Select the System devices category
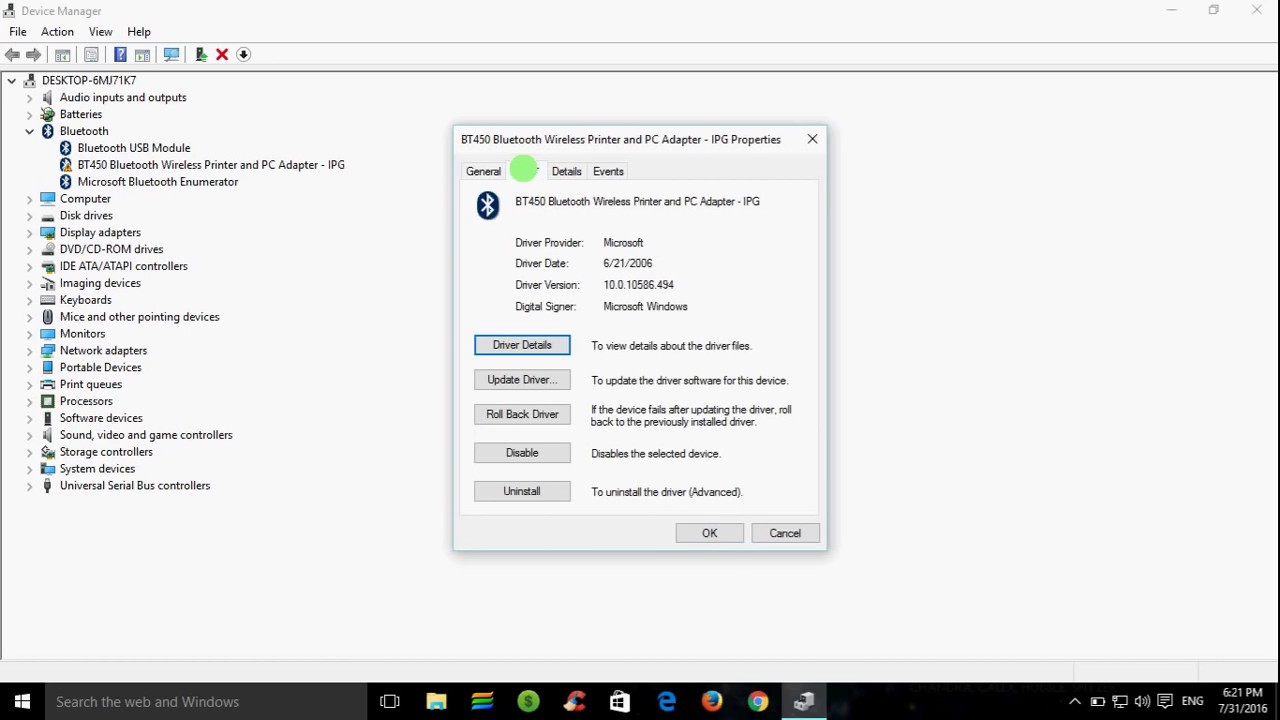Screen dimensions: 1280x720 [97, 469]
